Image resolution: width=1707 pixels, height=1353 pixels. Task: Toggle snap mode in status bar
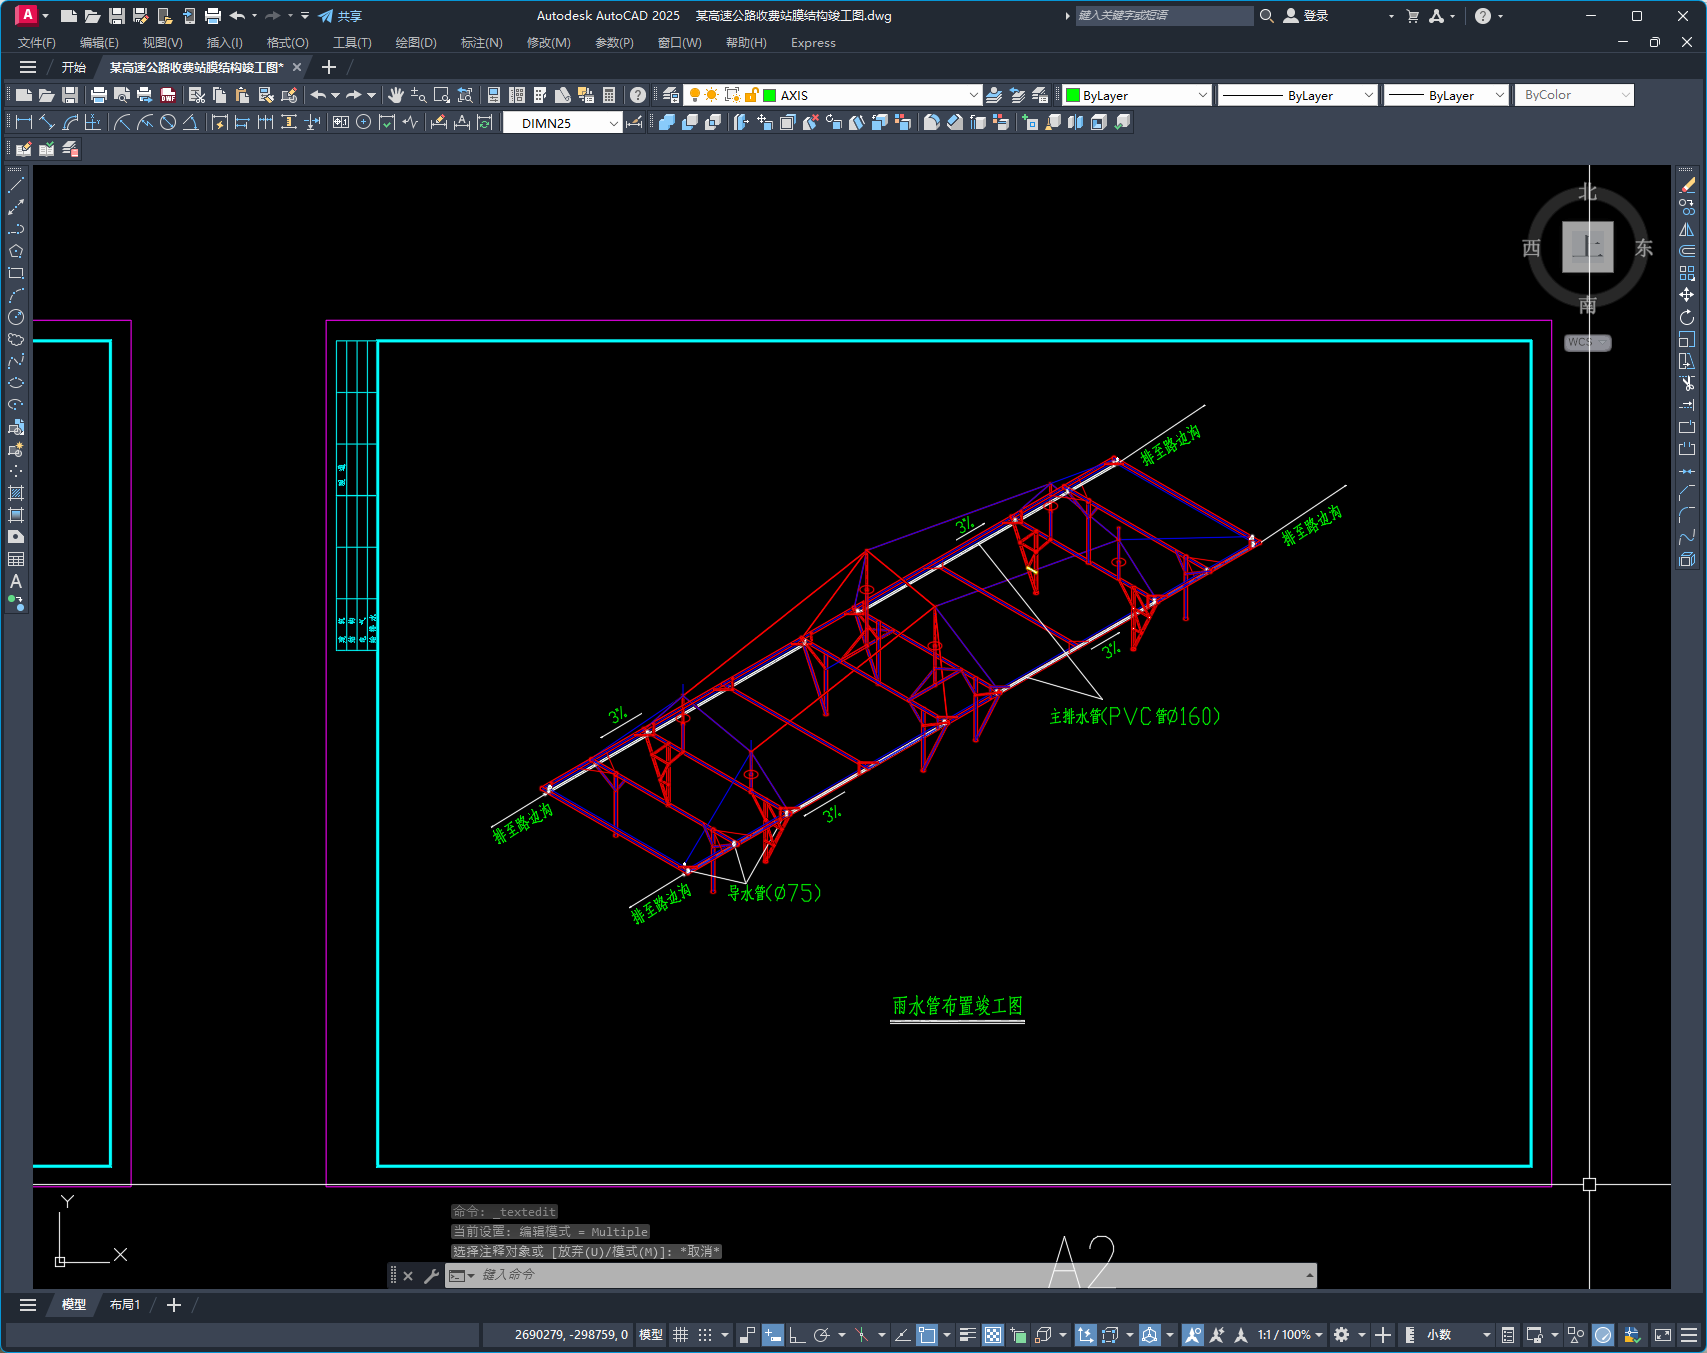705,1335
